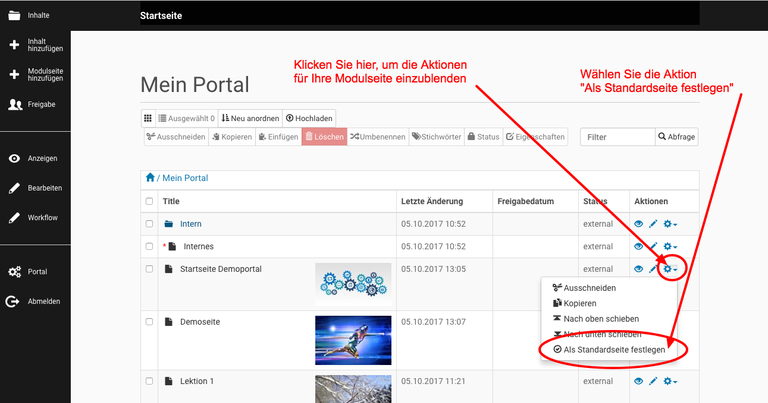View Intern row with eye icon
Image resolution: width=768 pixels, height=403 pixels.
point(638,224)
